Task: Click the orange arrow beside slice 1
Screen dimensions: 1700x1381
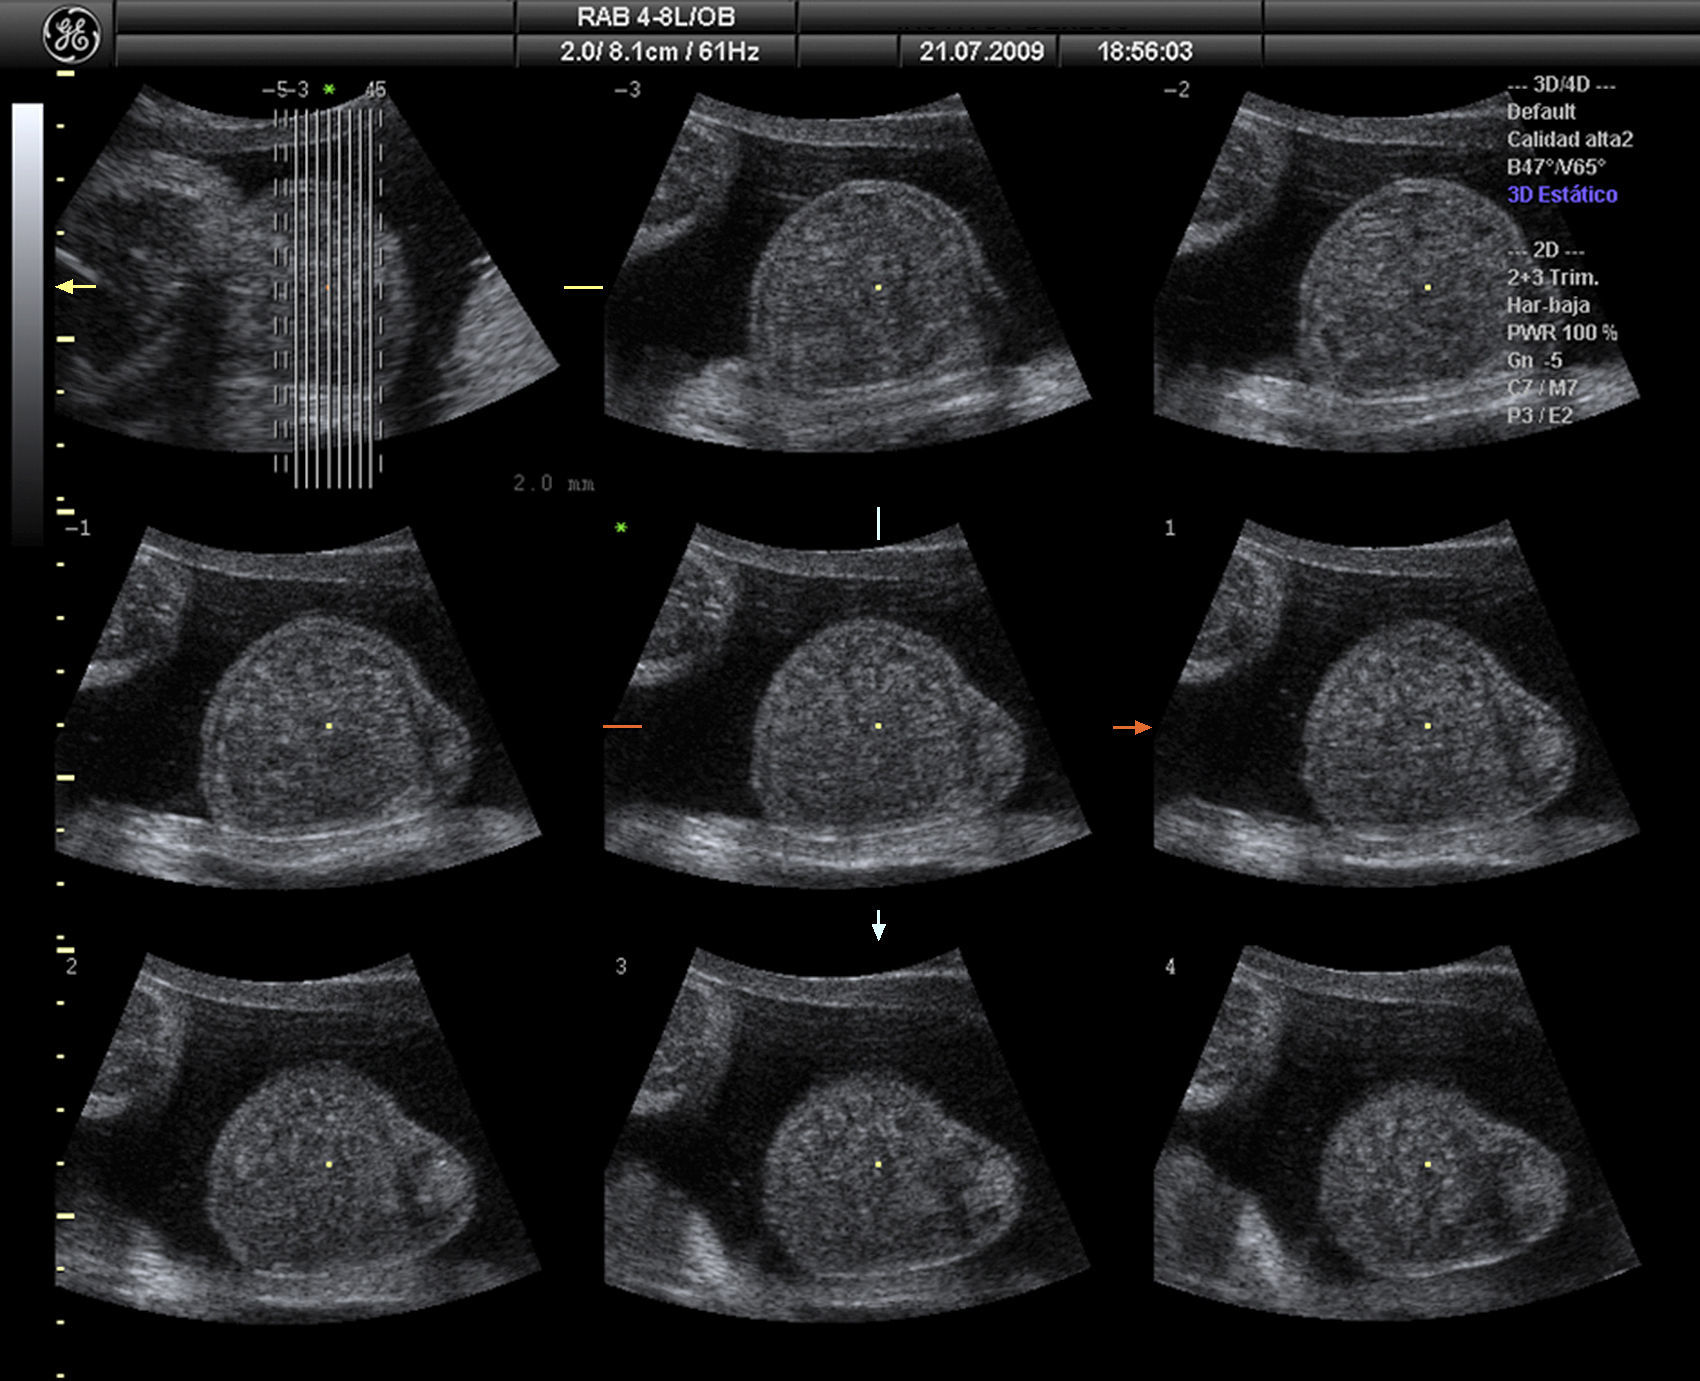Action: [1132, 727]
